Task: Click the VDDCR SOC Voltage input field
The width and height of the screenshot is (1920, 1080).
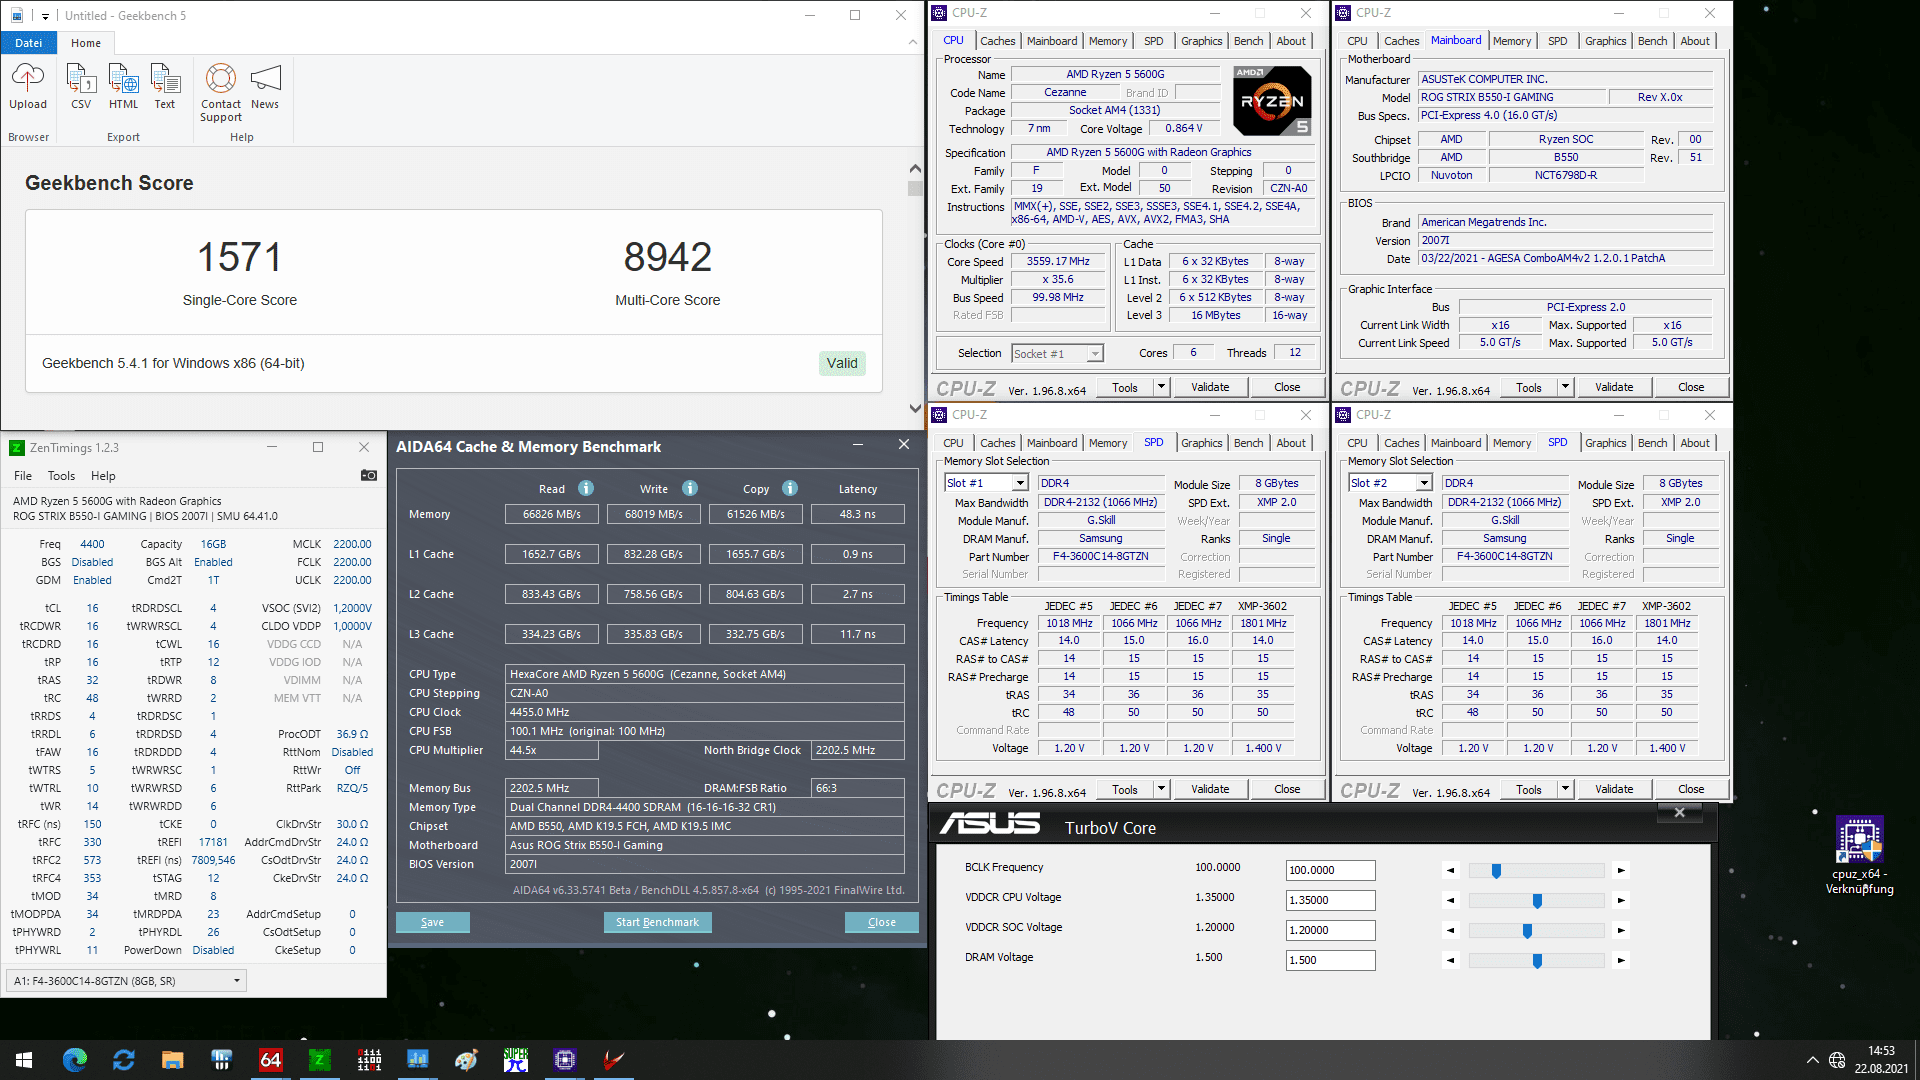Action: coord(1330,930)
